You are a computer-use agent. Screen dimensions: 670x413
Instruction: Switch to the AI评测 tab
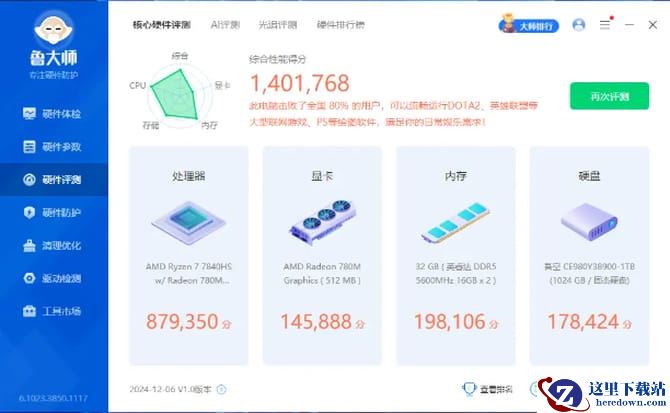[225, 25]
